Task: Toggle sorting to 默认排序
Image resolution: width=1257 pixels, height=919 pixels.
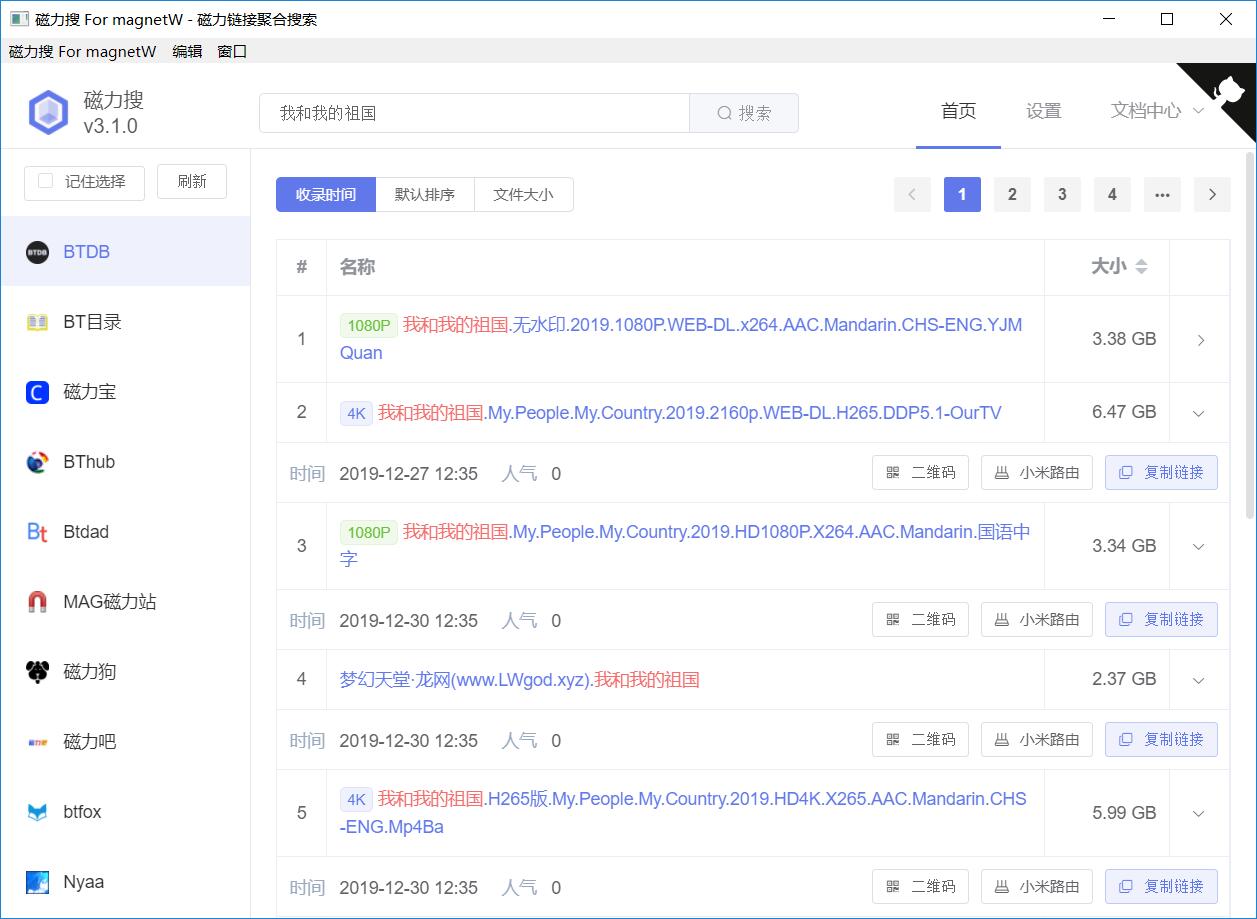Action: pos(424,194)
